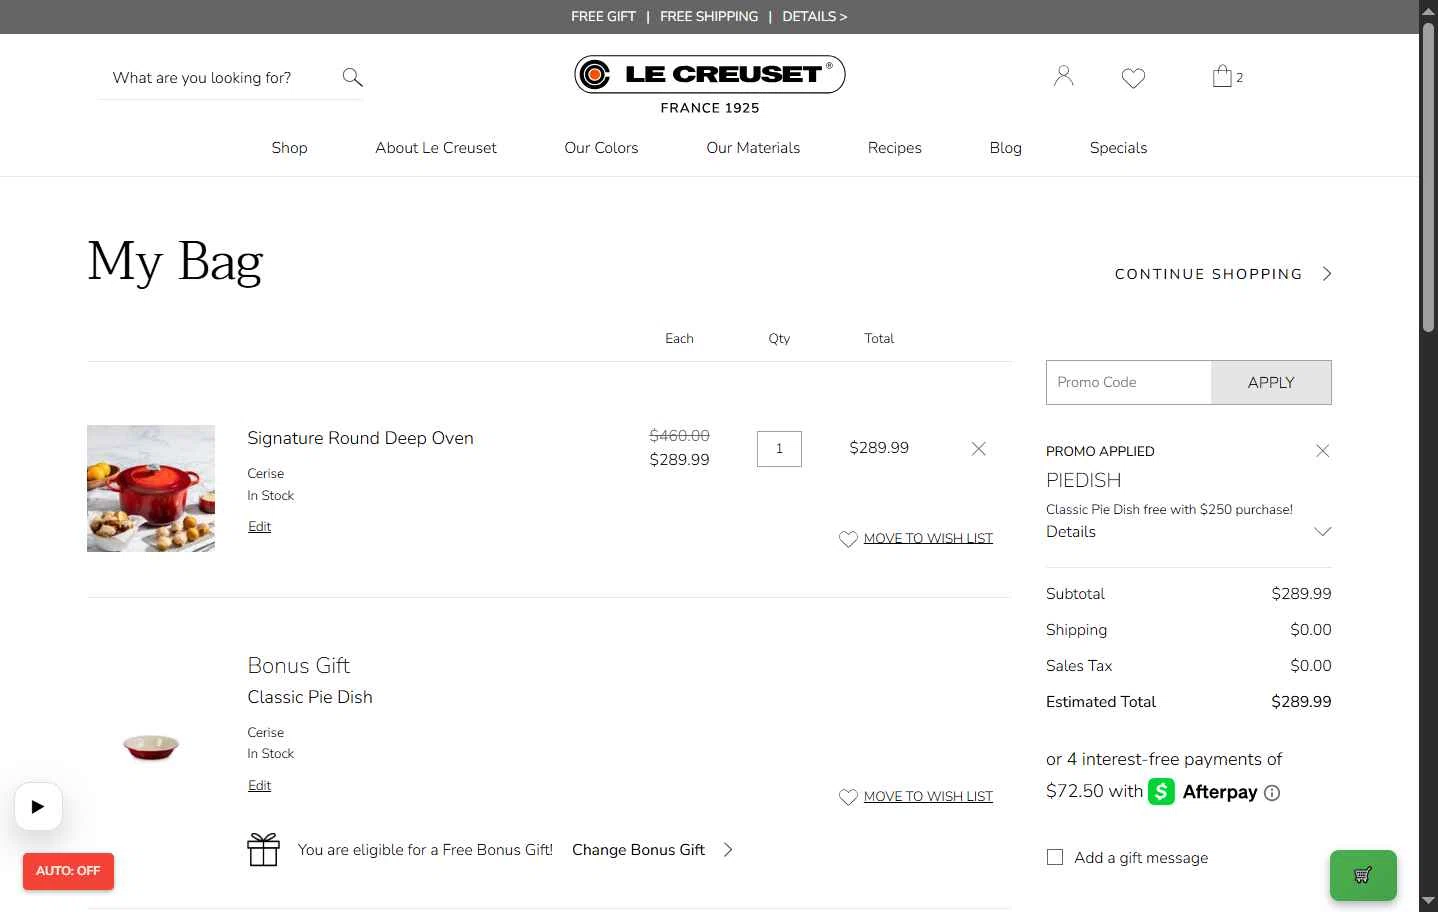
Task: Click the Estimated Total amount $289.99
Action: (1301, 702)
